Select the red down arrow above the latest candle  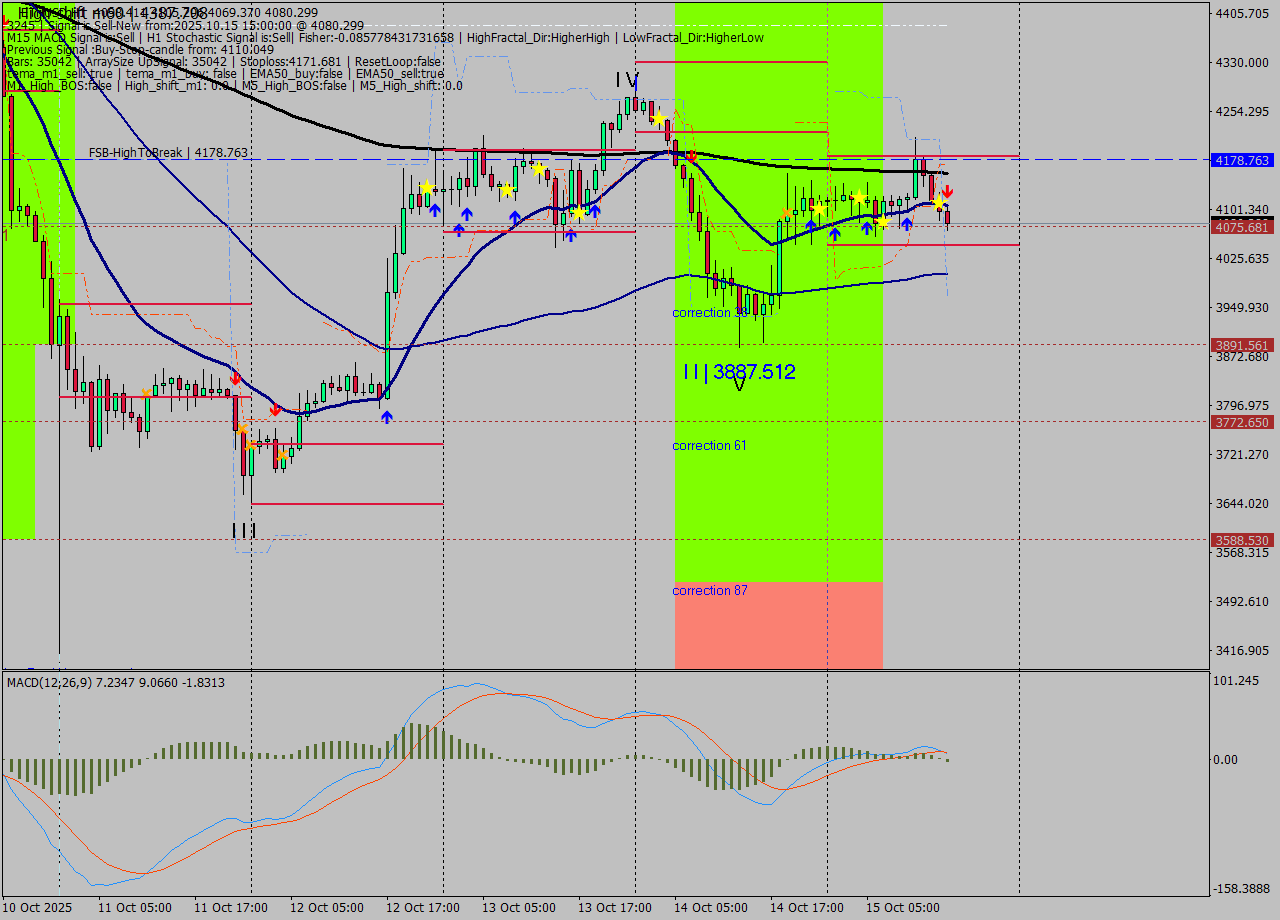(947, 191)
